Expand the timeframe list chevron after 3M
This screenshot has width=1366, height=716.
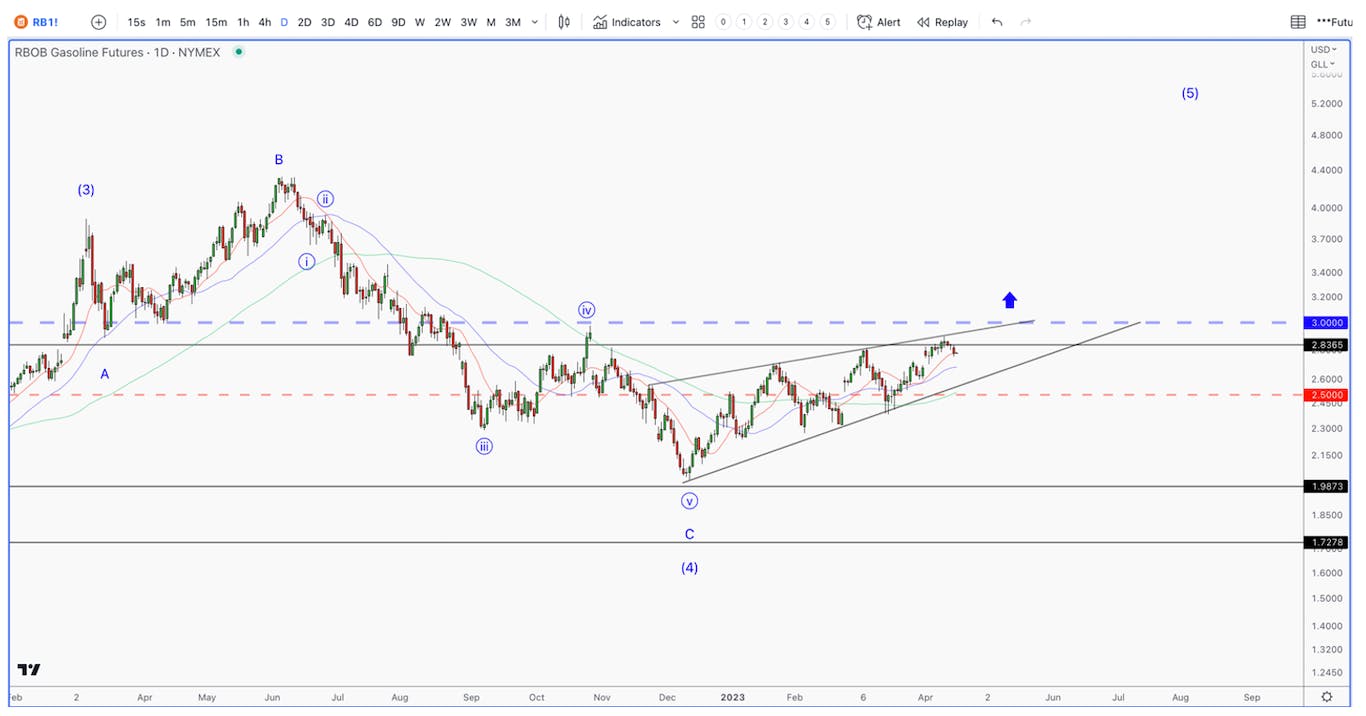pyautogui.click(x=535, y=22)
